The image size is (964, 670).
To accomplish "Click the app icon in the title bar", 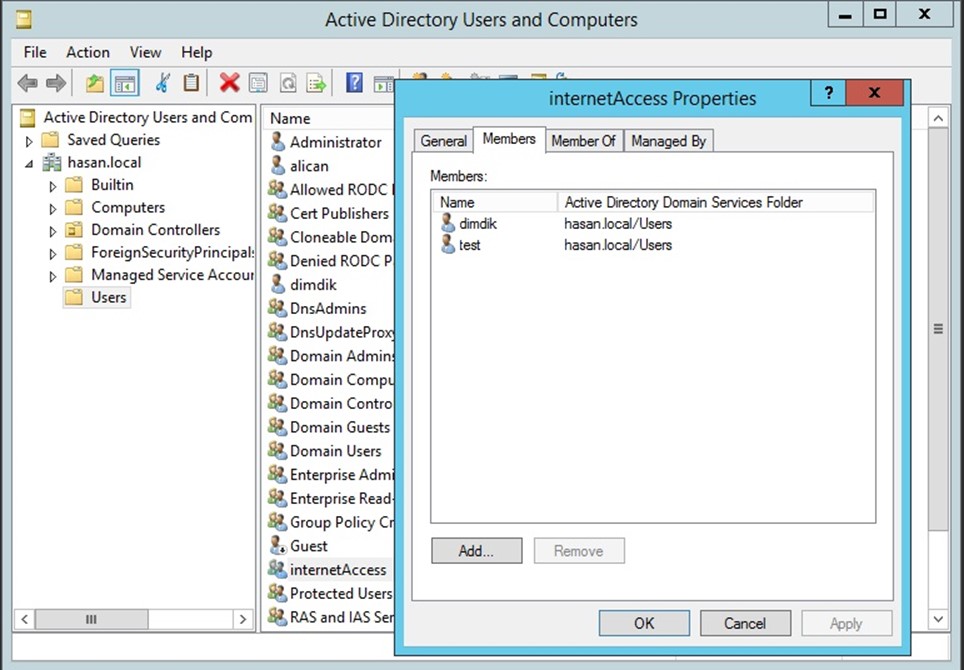I will pos(24,20).
